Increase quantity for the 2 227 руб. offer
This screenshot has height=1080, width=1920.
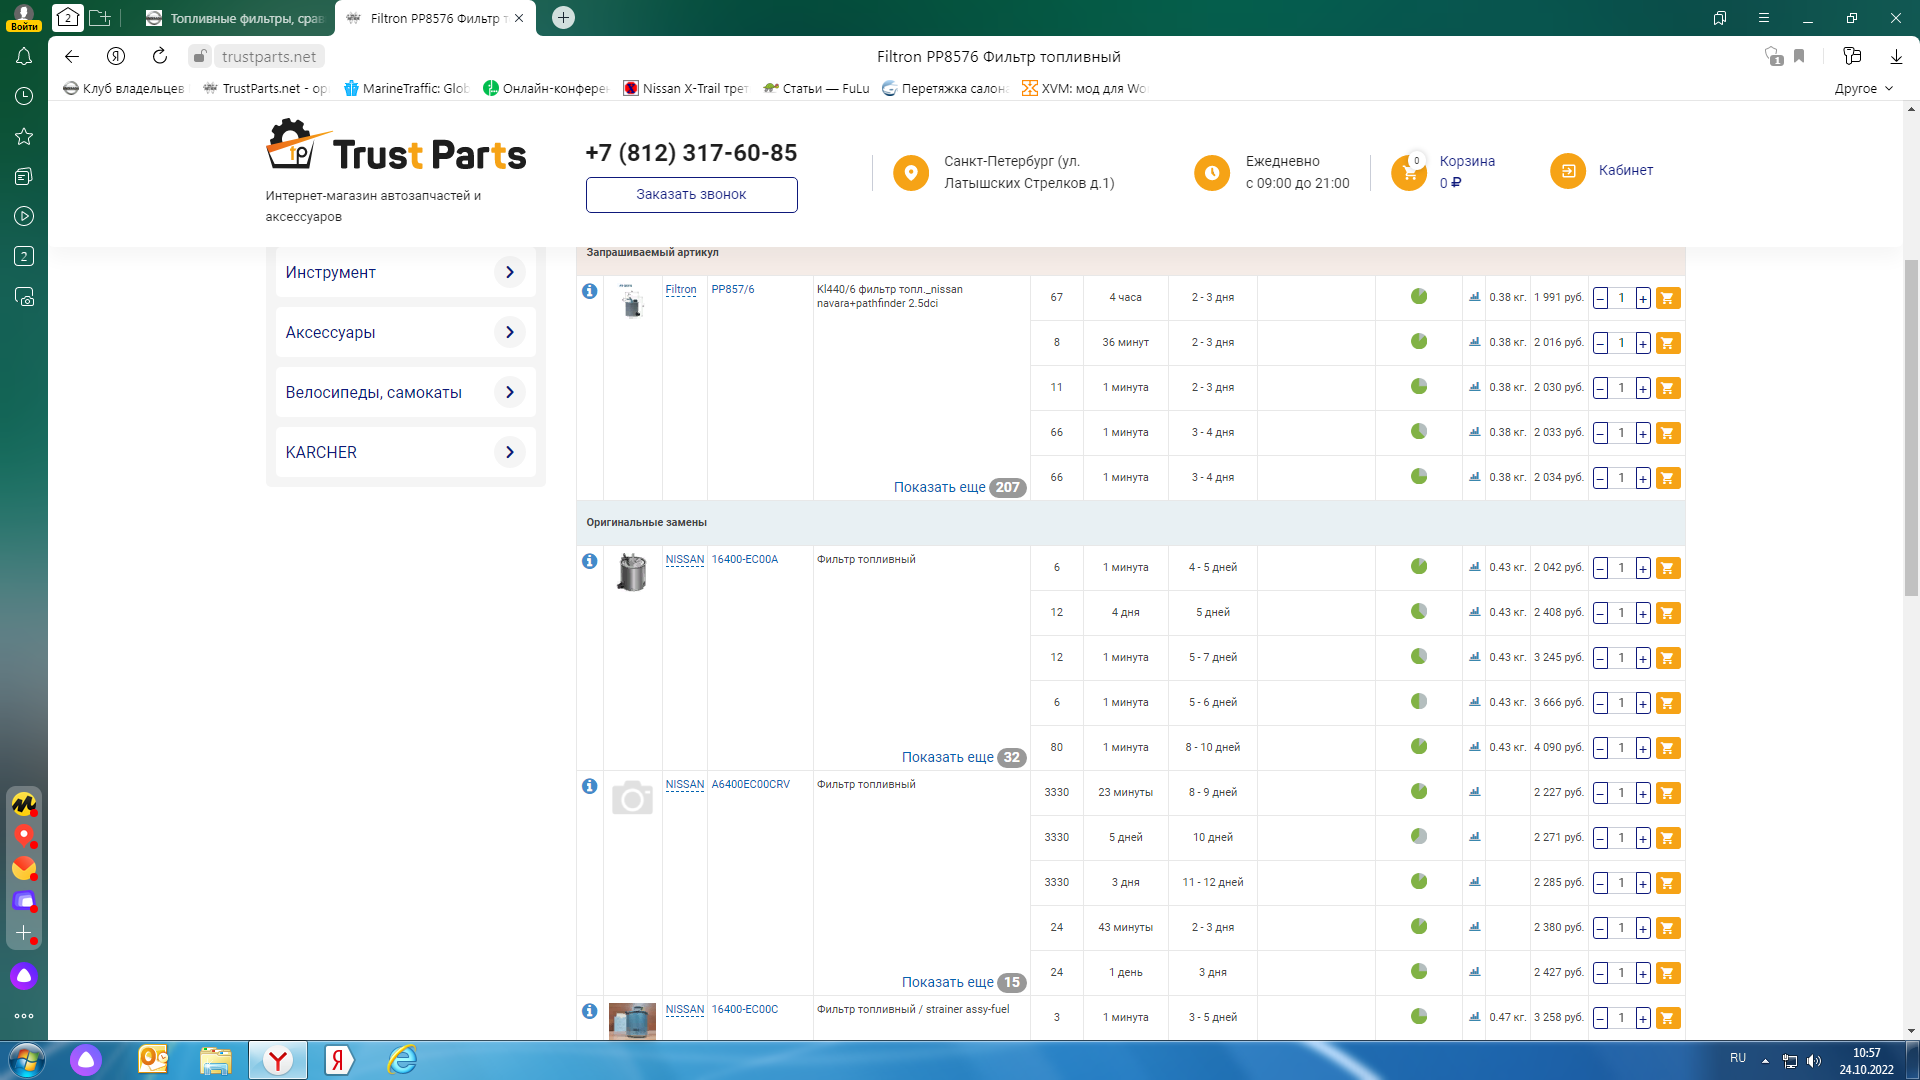pos(1643,793)
